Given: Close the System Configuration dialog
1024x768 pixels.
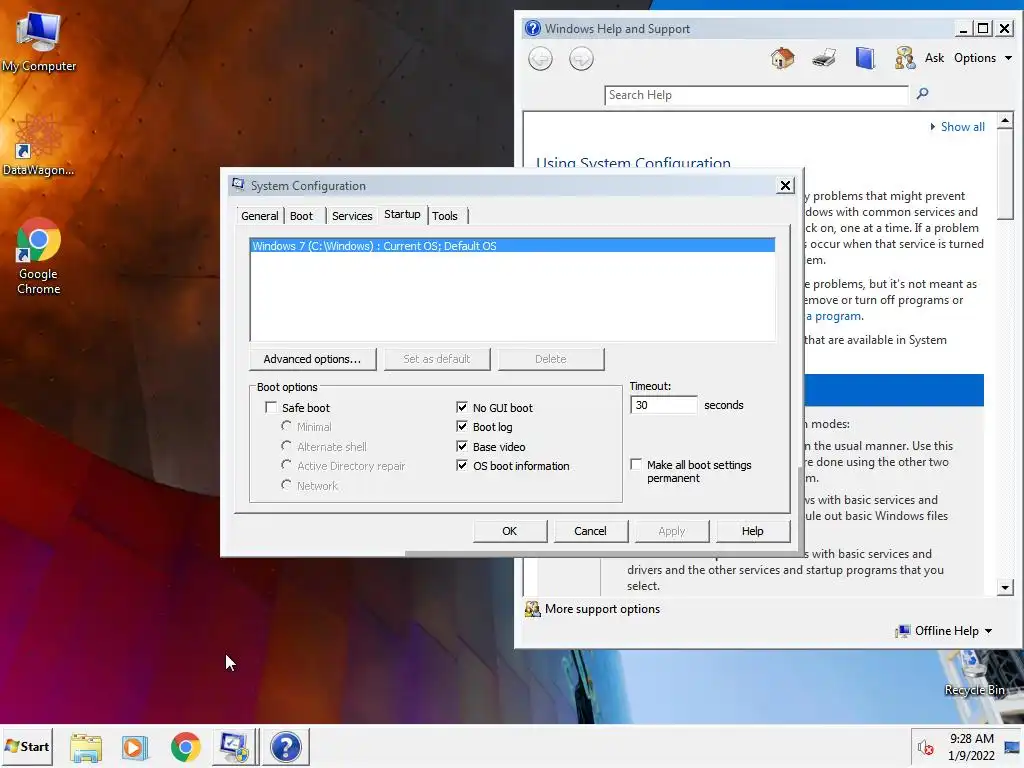Looking at the screenshot, I should click(x=785, y=185).
